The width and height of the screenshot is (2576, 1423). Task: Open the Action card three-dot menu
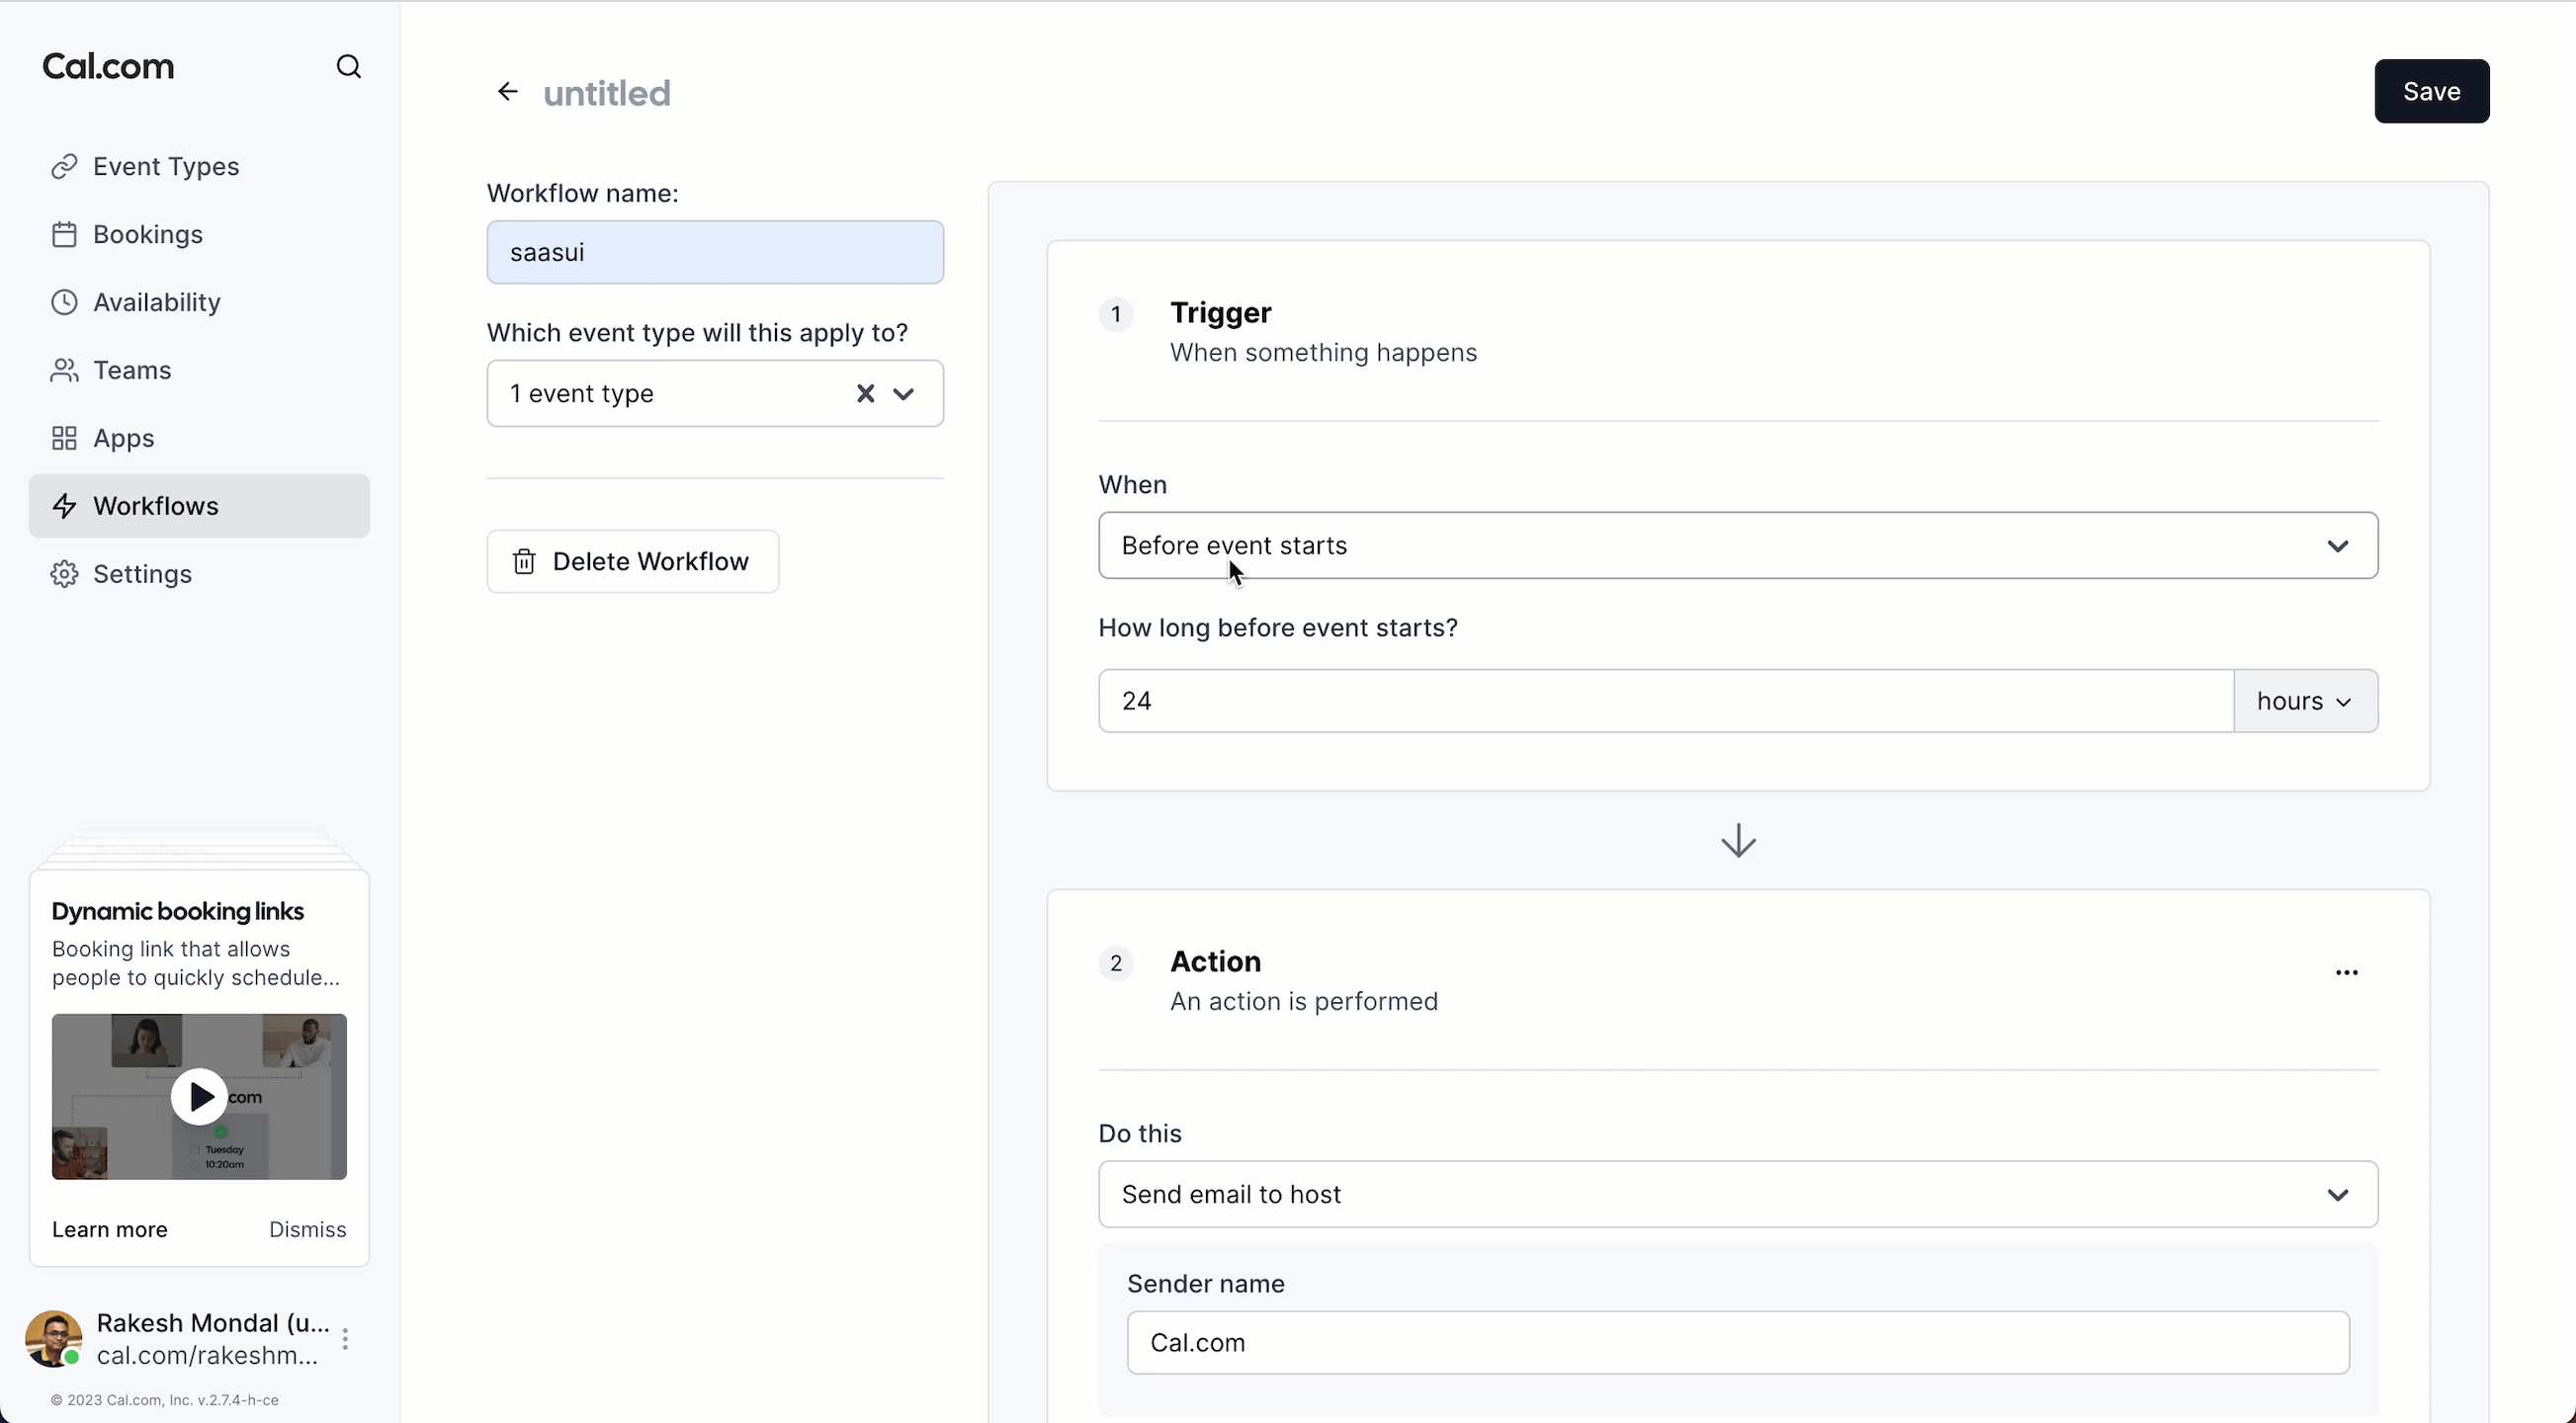point(2347,973)
